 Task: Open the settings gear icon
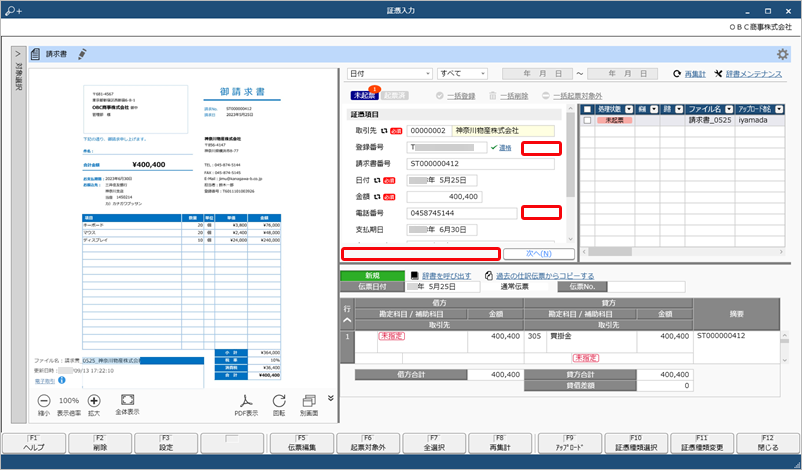point(782,54)
